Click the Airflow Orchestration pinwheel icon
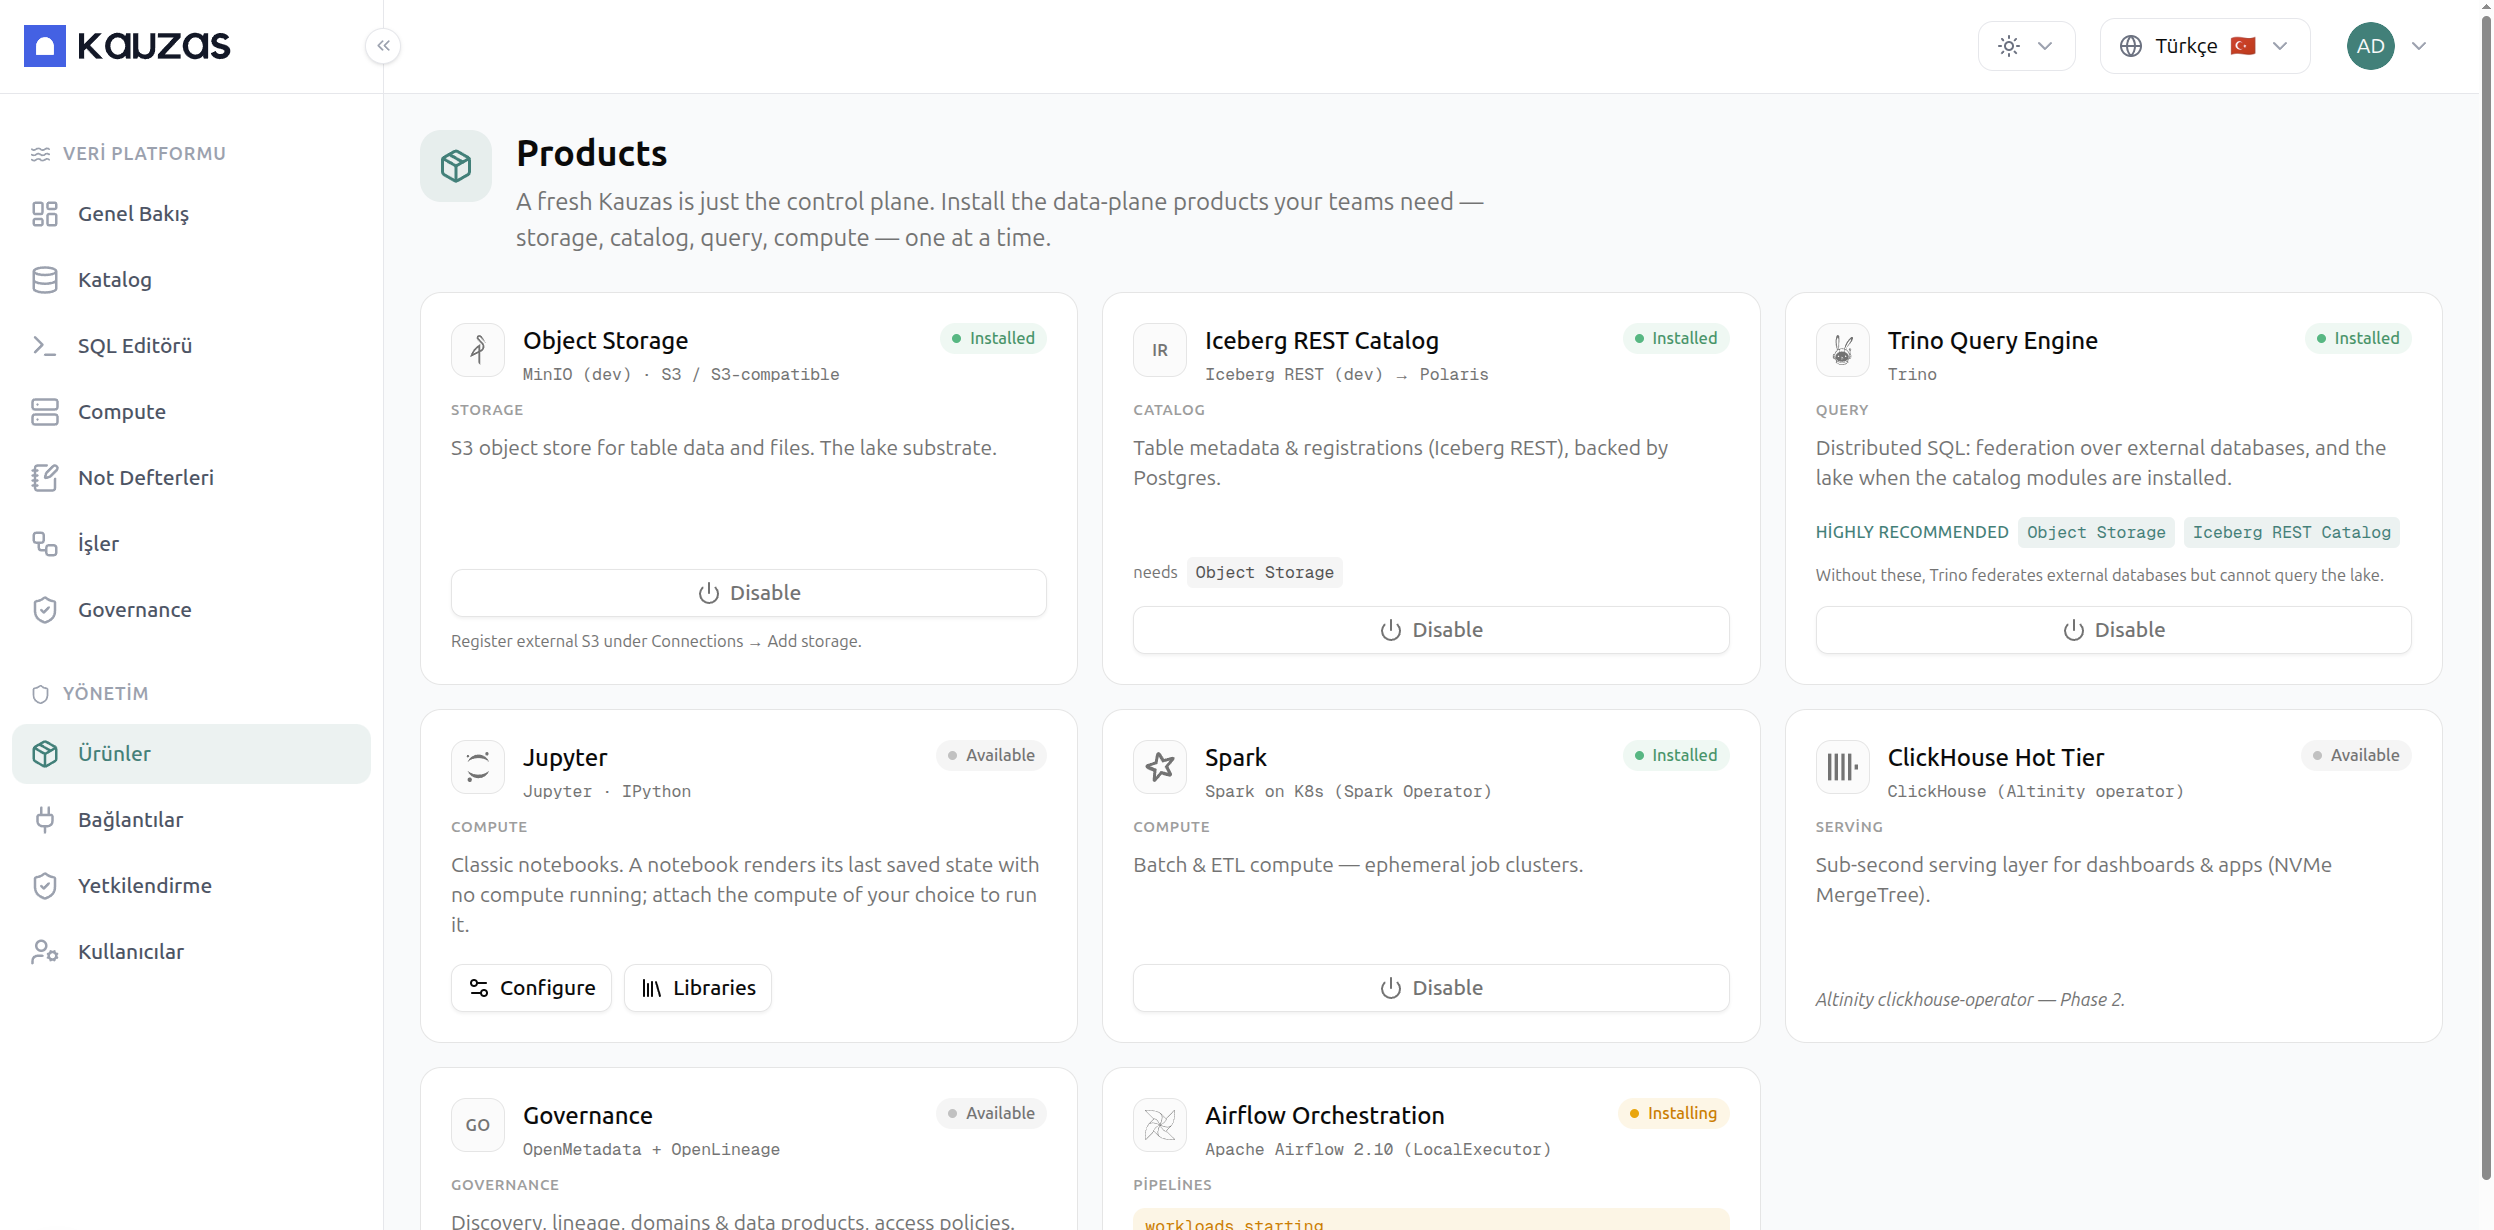This screenshot has height=1230, width=2494. click(x=1160, y=1125)
